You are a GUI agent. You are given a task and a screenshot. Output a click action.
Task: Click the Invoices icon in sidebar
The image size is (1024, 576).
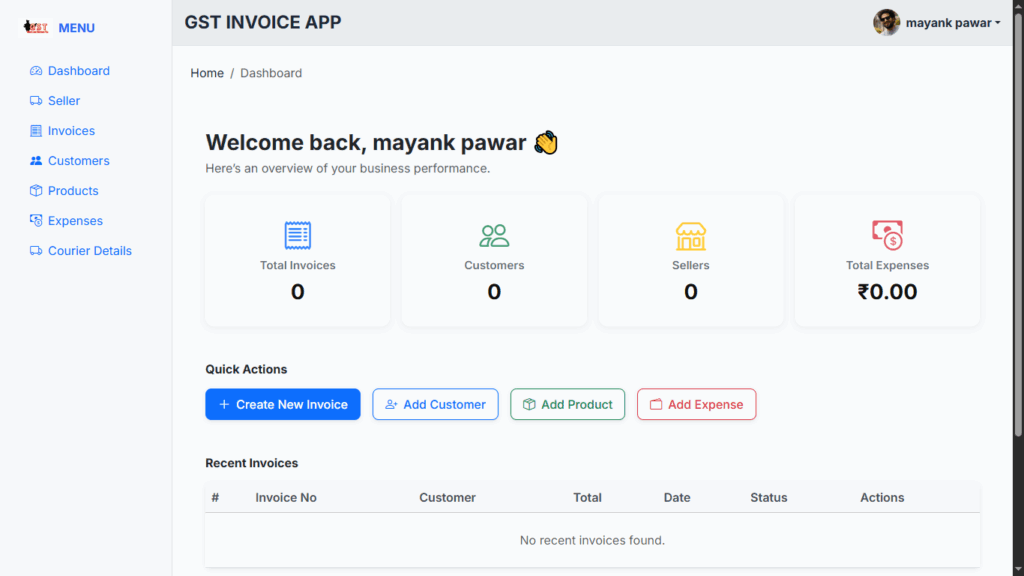point(36,131)
